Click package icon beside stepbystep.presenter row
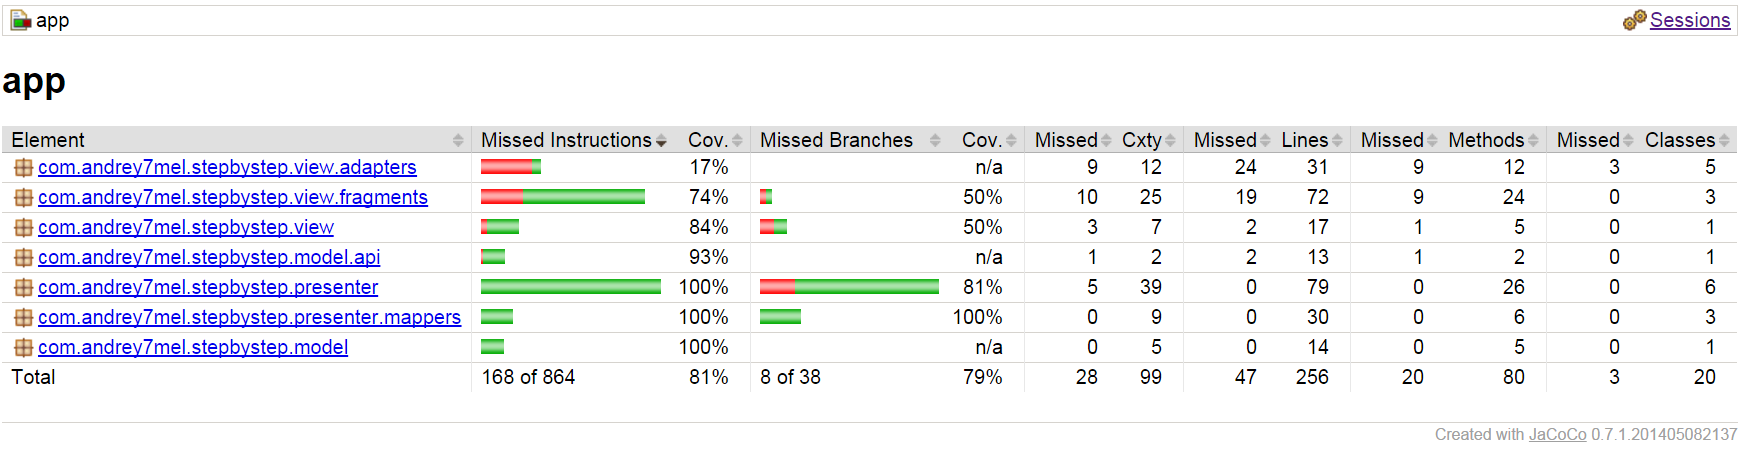Viewport: 1748px width, 459px height. [x=23, y=288]
